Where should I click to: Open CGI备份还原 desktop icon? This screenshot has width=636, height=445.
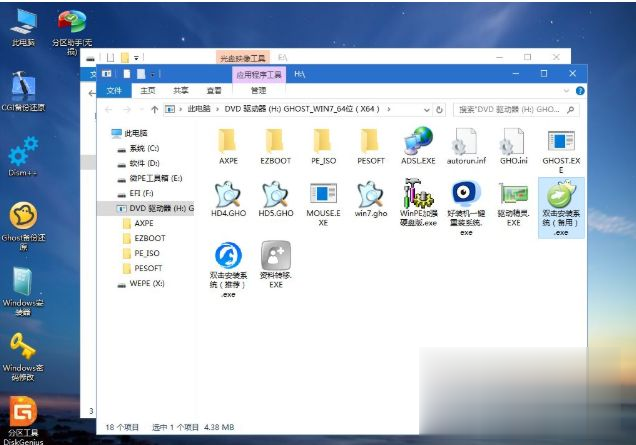pos(23,92)
